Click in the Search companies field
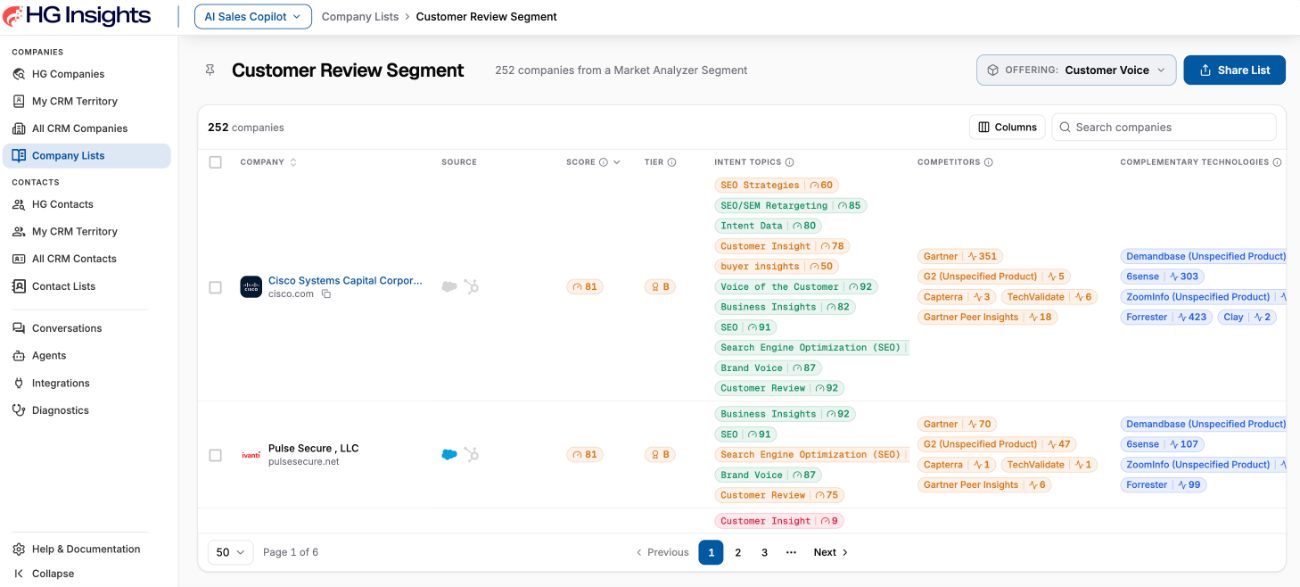The height and width of the screenshot is (587, 1300). pyautogui.click(x=1164, y=127)
